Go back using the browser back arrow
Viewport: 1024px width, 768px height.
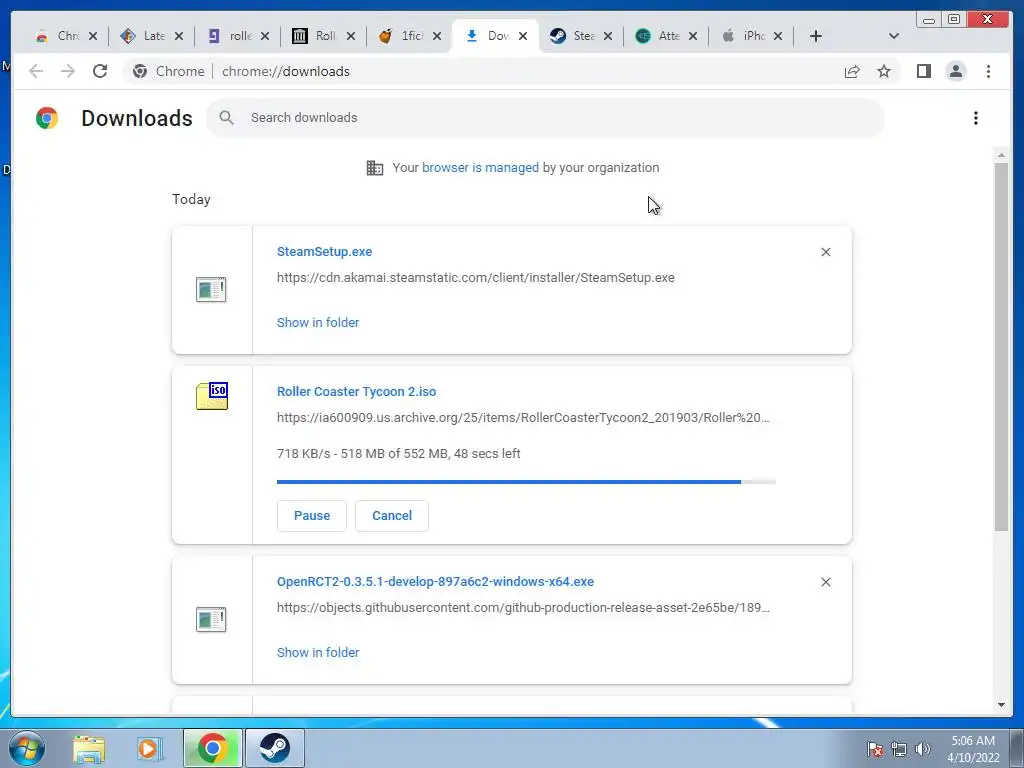(36, 71)
